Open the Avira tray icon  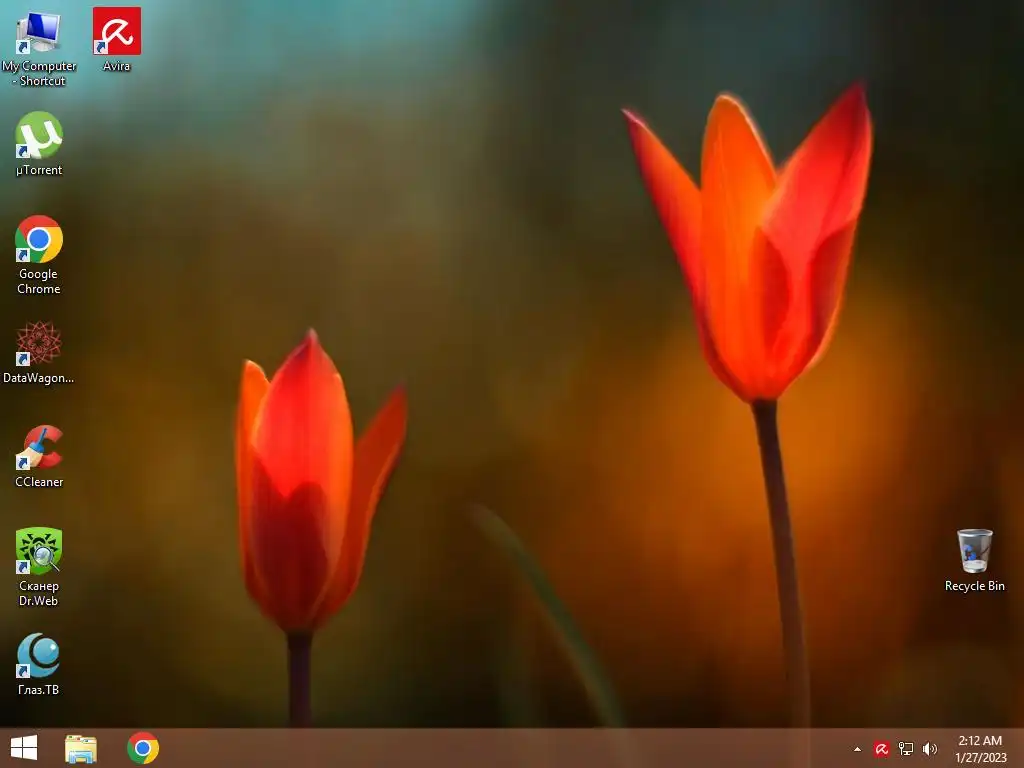tap(882, 749)
